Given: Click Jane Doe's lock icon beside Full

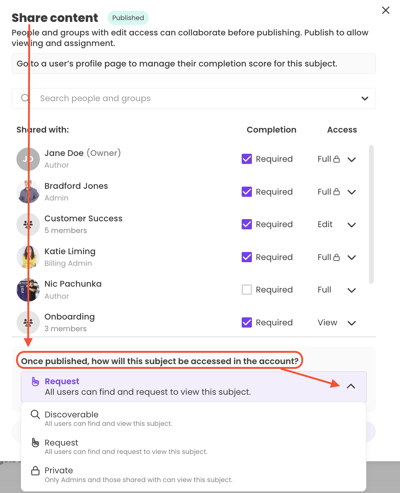Looking at the screenshot, I should (337, 159).
